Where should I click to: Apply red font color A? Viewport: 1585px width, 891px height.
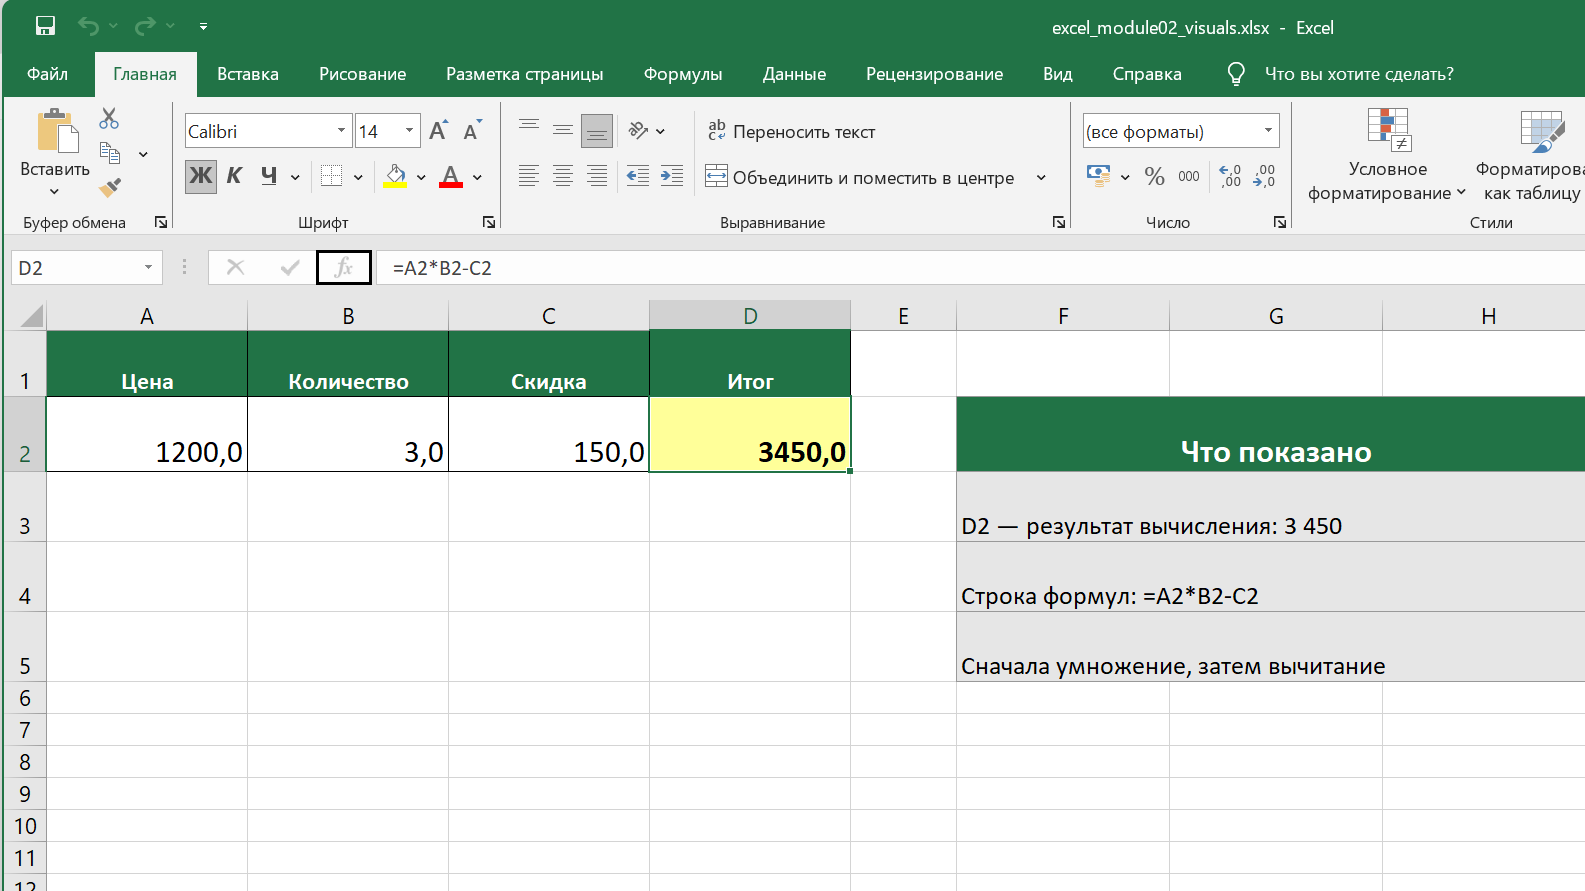pyautogui.click(x=451, y=177)
